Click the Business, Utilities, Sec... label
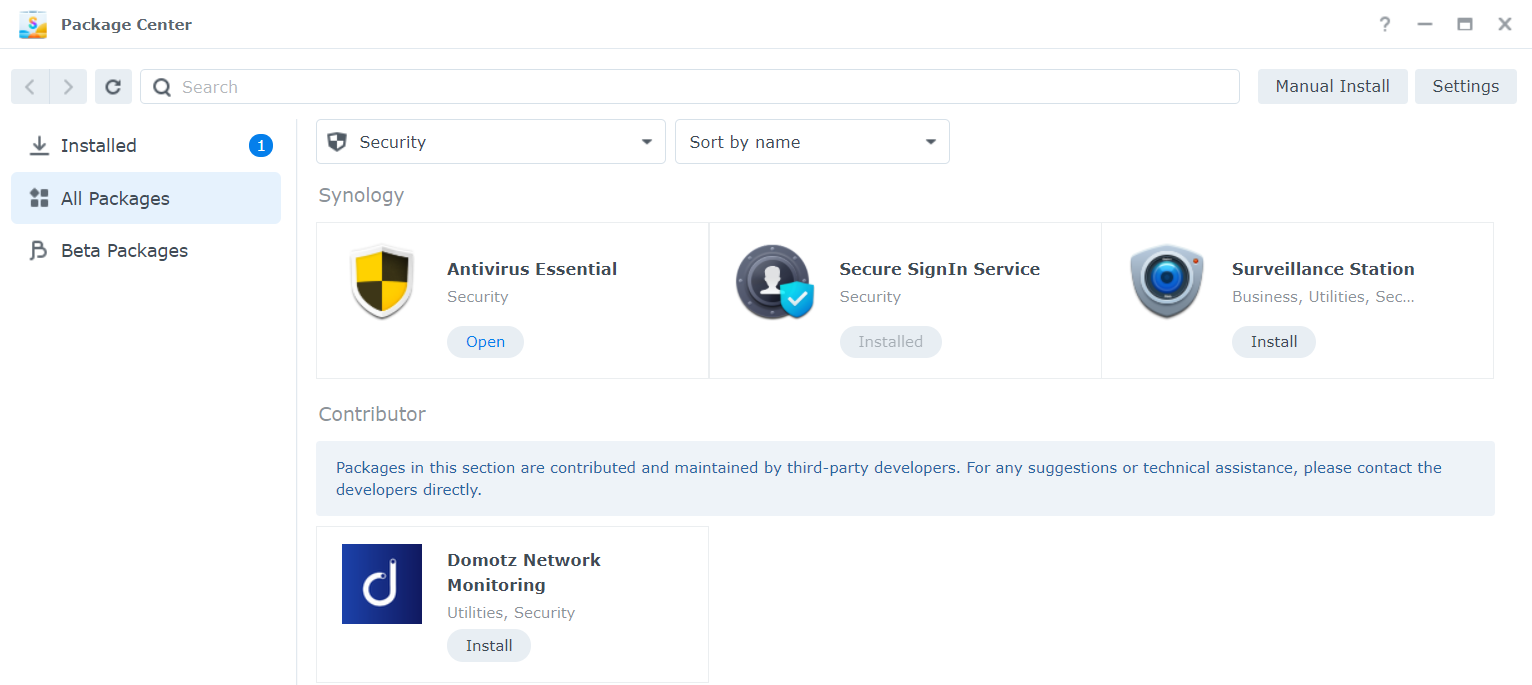 pos(1323,297)
